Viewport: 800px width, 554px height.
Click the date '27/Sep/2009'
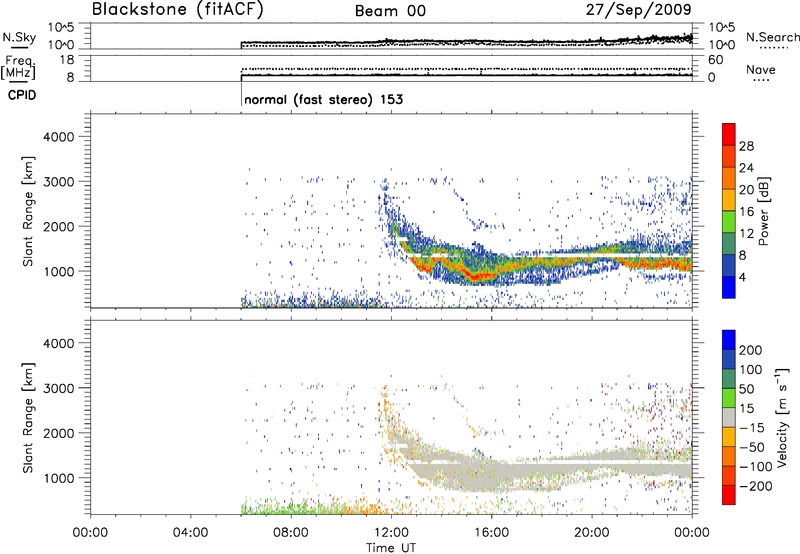[638, 9]
